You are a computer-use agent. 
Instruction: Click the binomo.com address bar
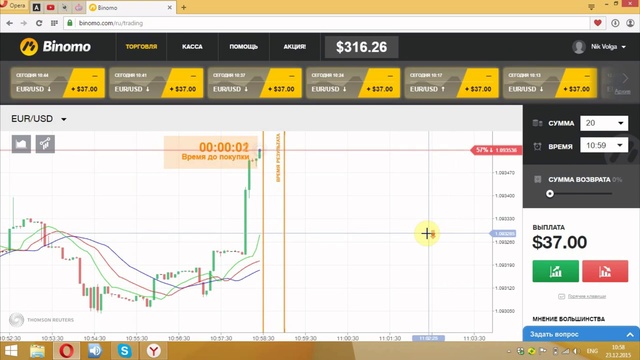point(327,23)
